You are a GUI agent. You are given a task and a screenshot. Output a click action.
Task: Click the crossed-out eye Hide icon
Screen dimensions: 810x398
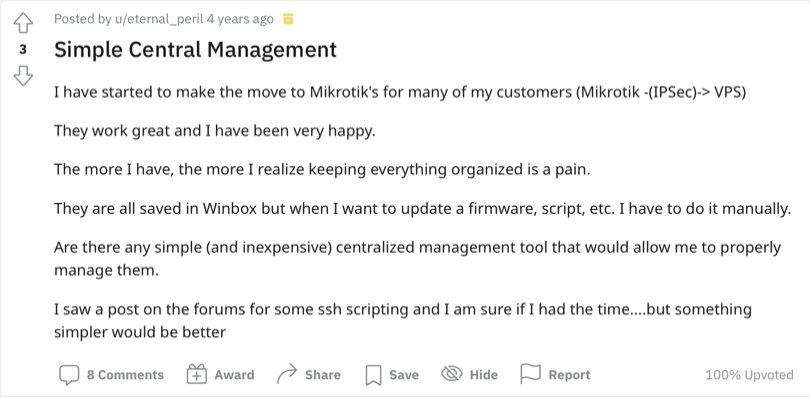click(451, 374)
